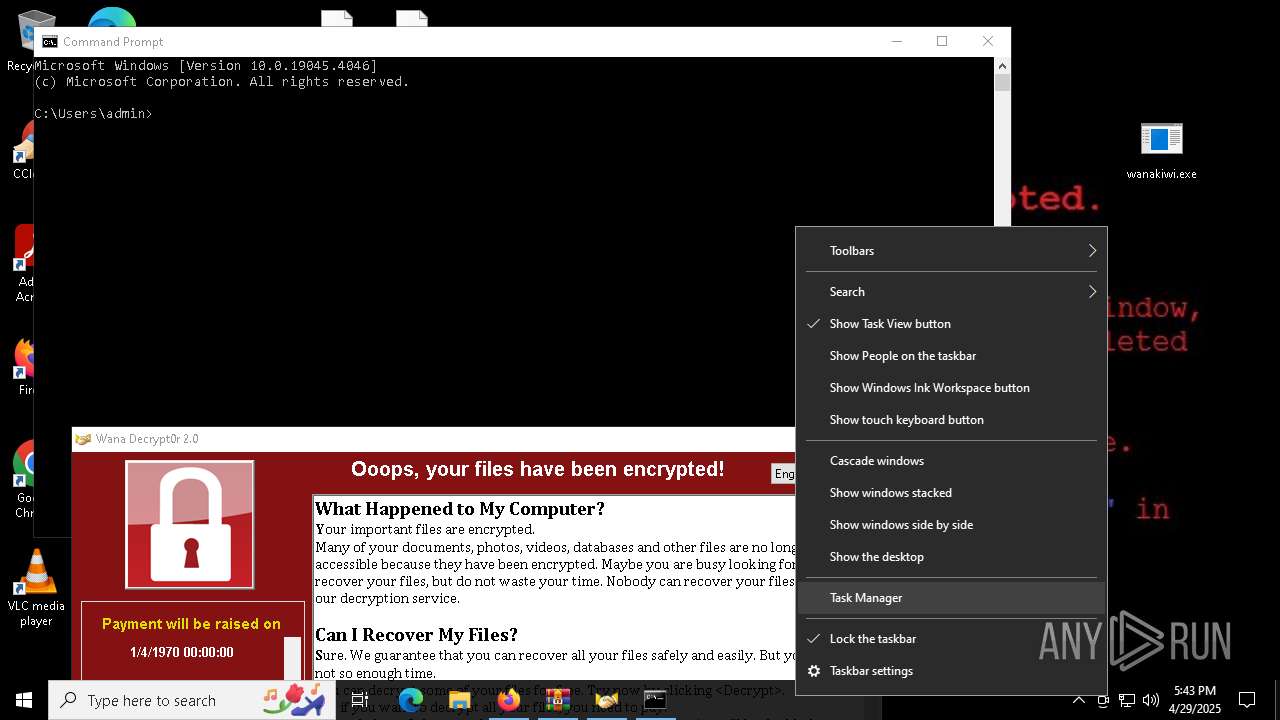
Task: Open the language dropdown in Wana Decrypt0r
Action: tap(783, 474)
